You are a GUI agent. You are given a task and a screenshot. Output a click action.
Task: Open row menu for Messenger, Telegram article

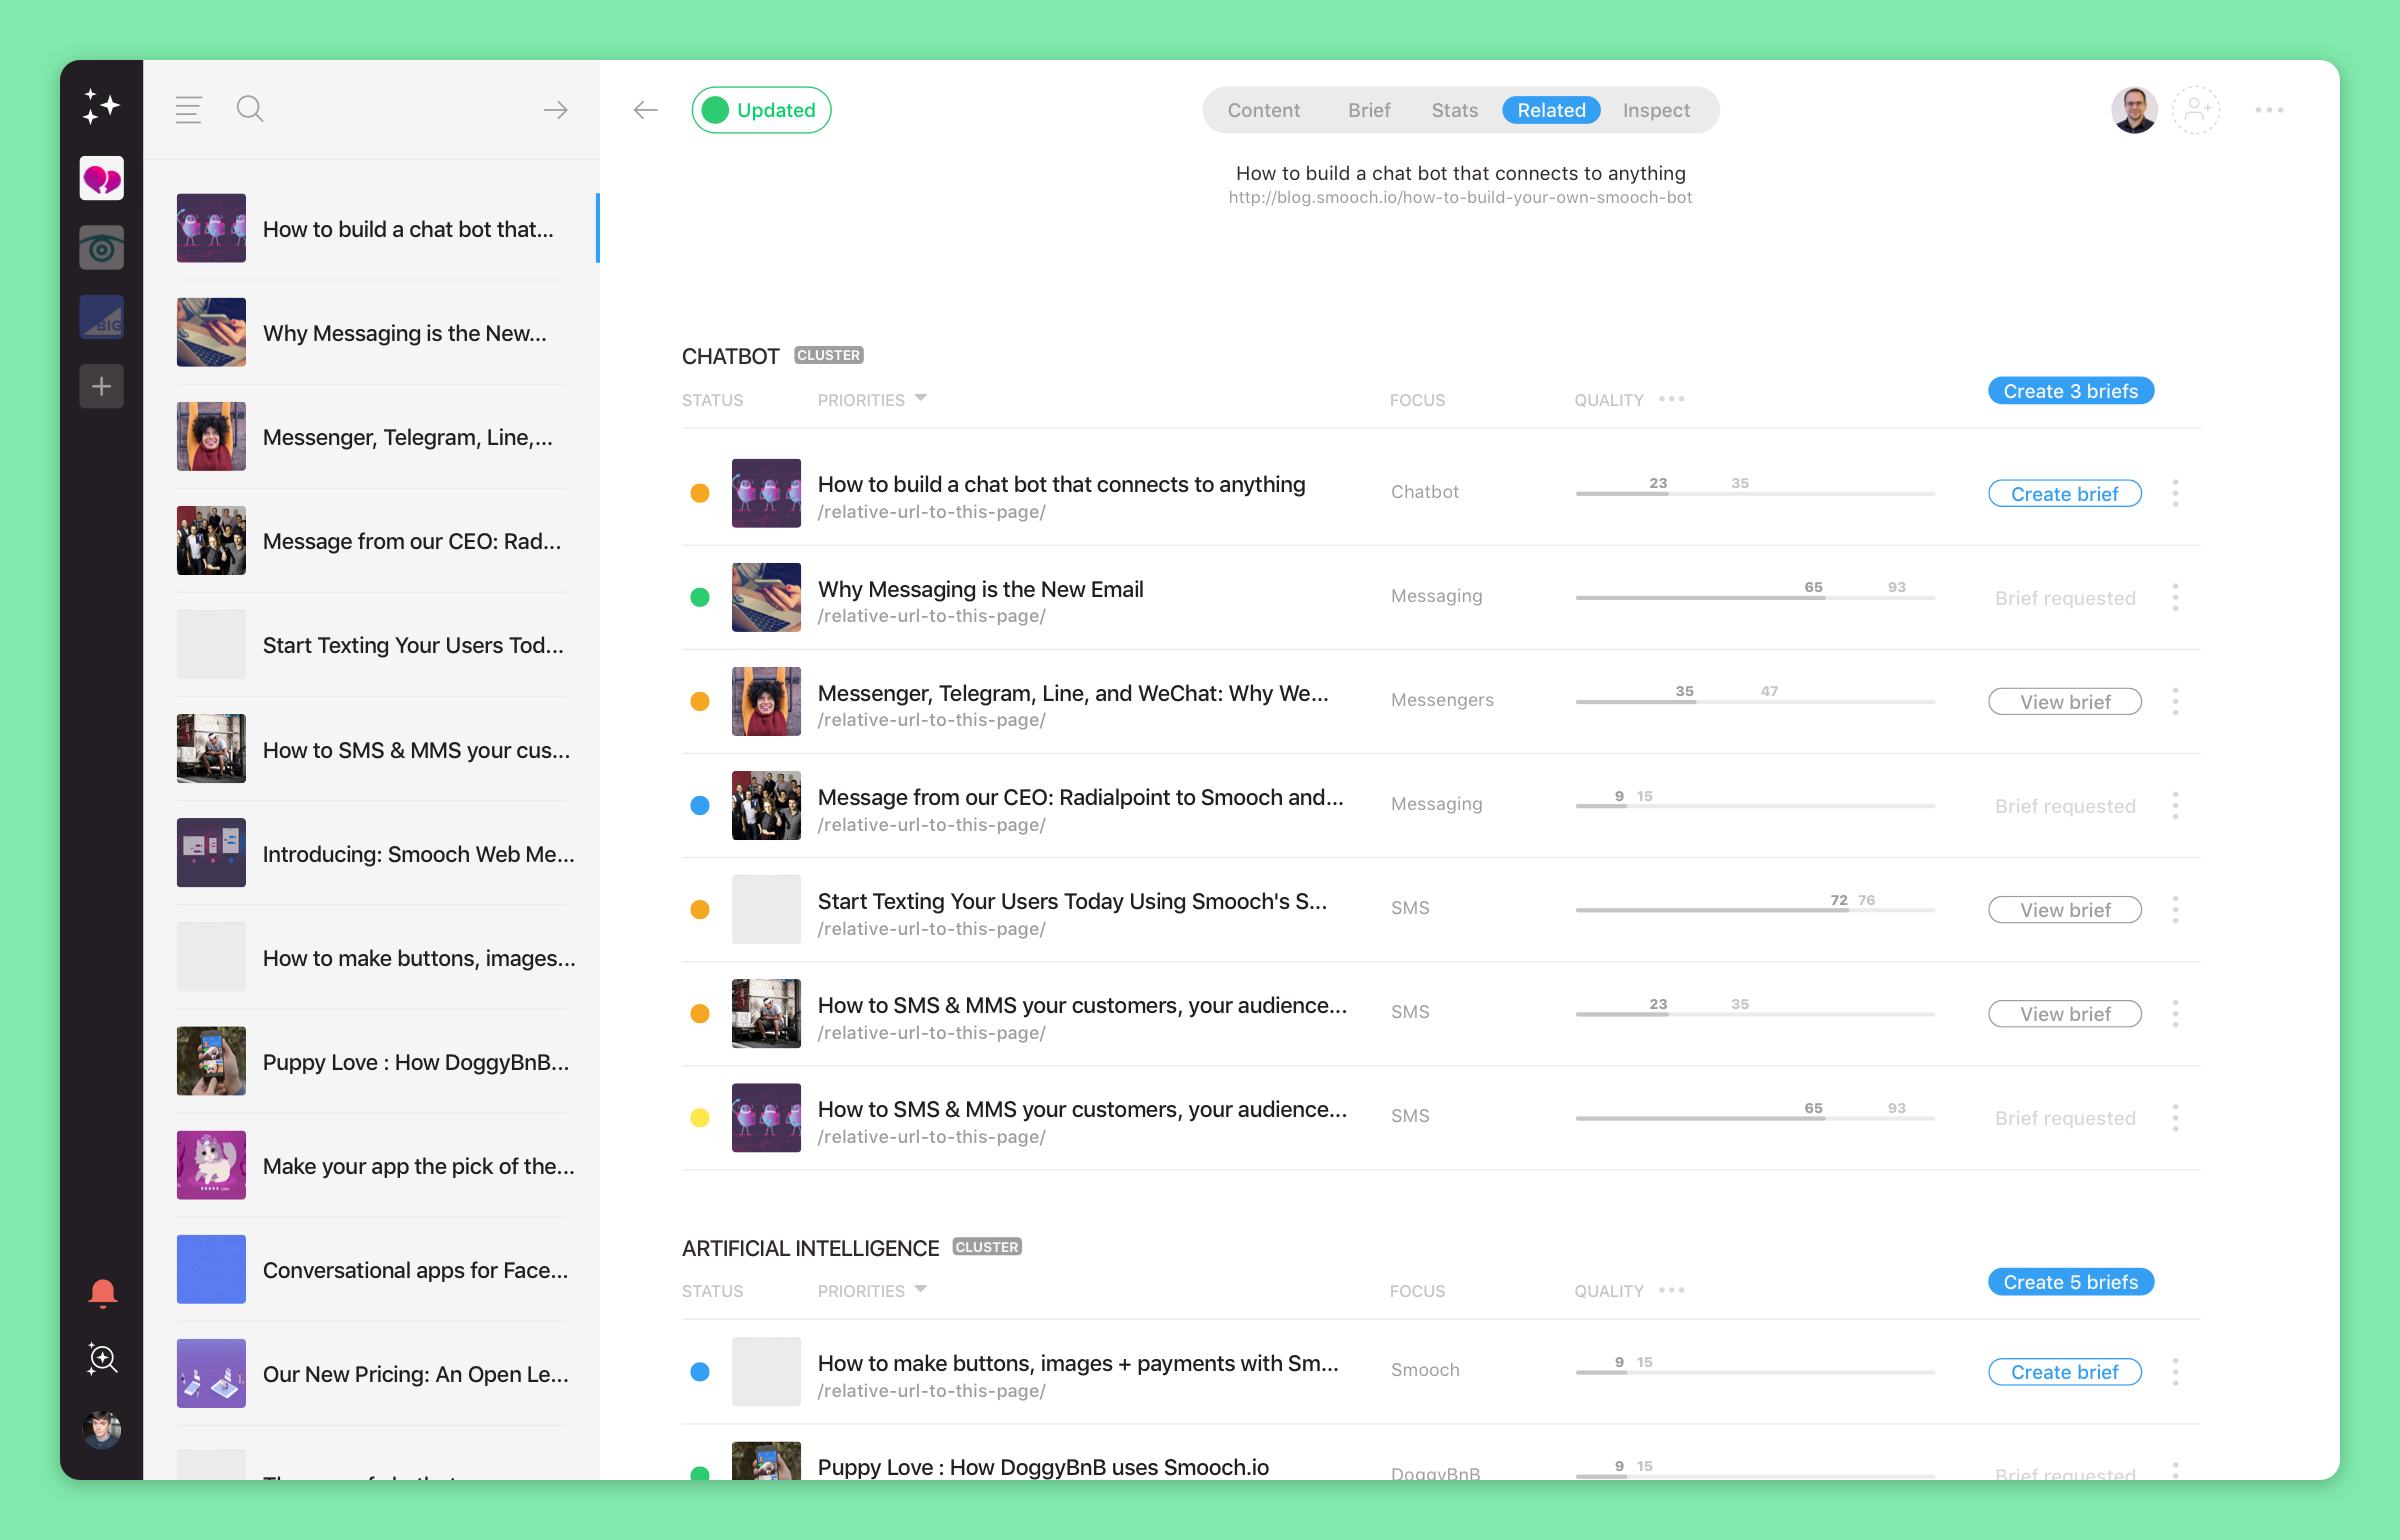pos(2176,702)
